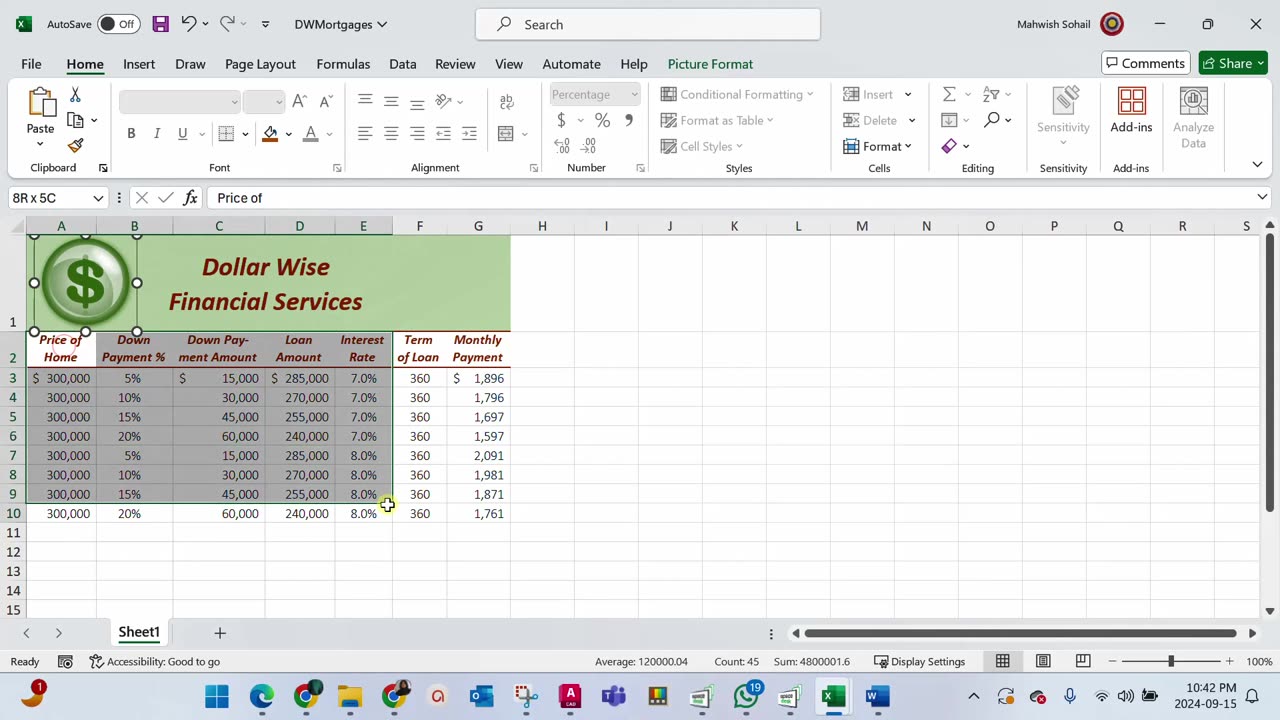Click the Paste clipboard icon
Screen dimensions: 1280x720
pyautogui.click(x=41, y=103)
